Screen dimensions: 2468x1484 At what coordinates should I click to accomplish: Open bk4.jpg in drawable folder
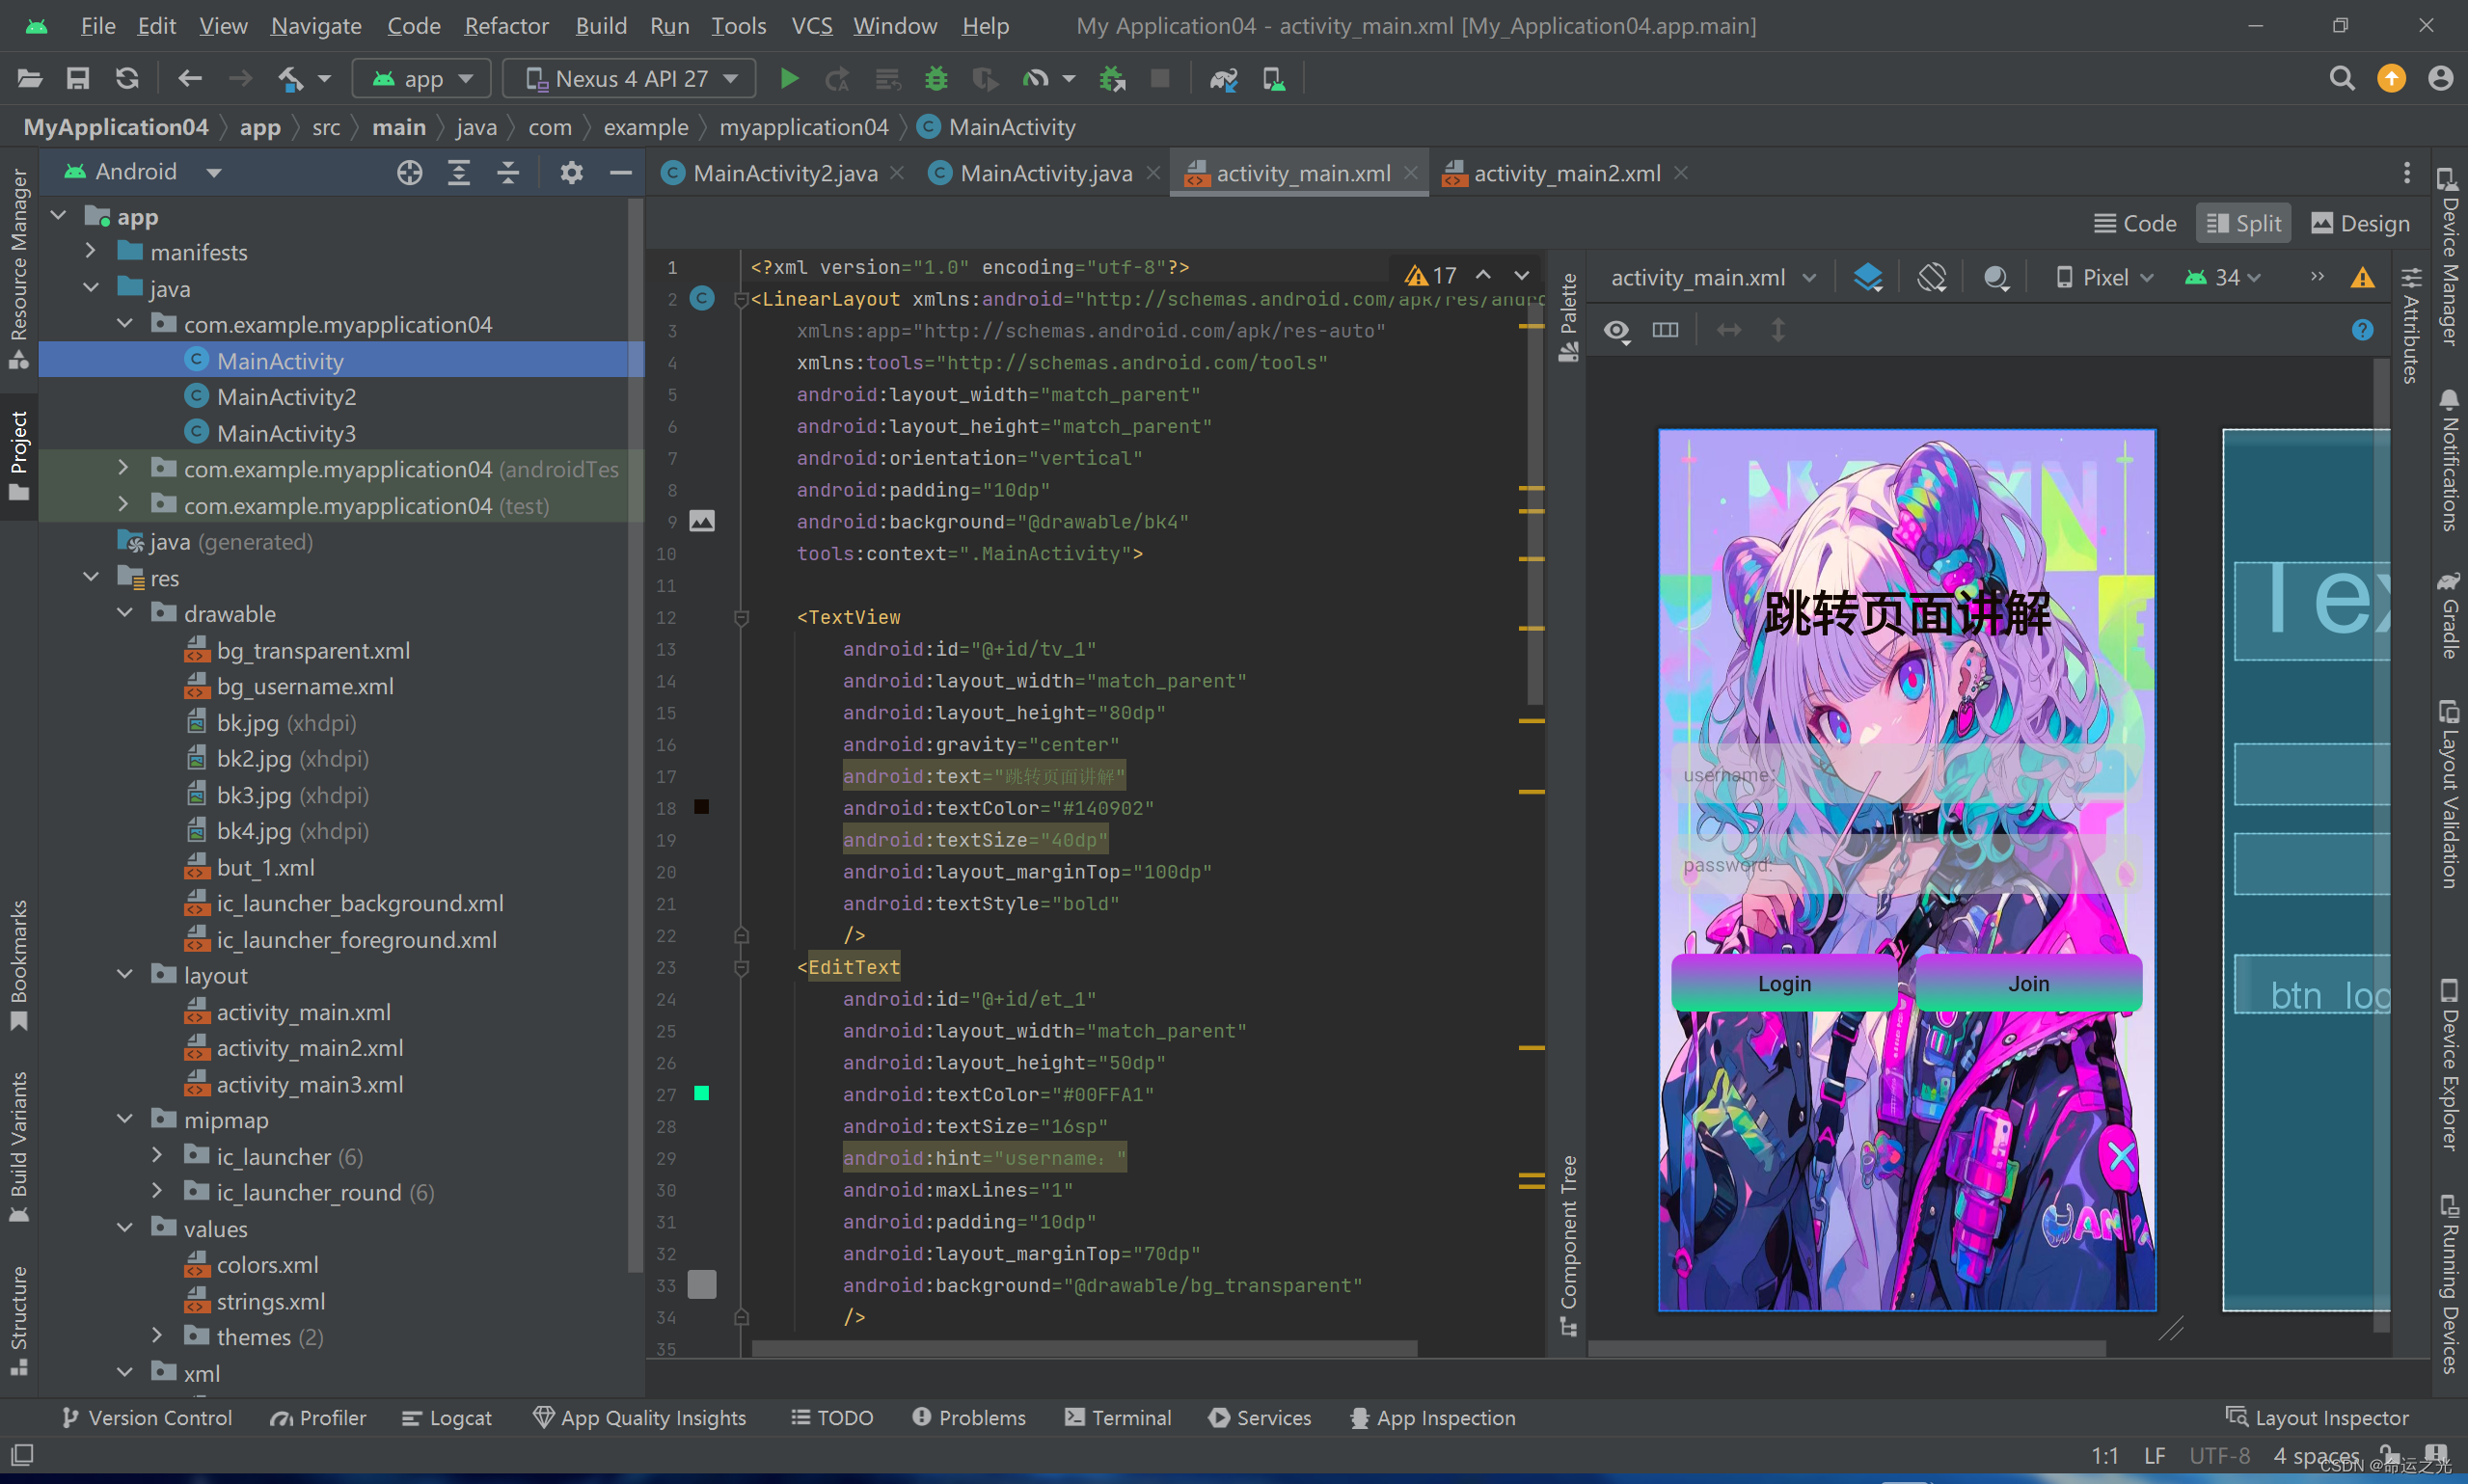pyautogui.click(x=254, y=831)
